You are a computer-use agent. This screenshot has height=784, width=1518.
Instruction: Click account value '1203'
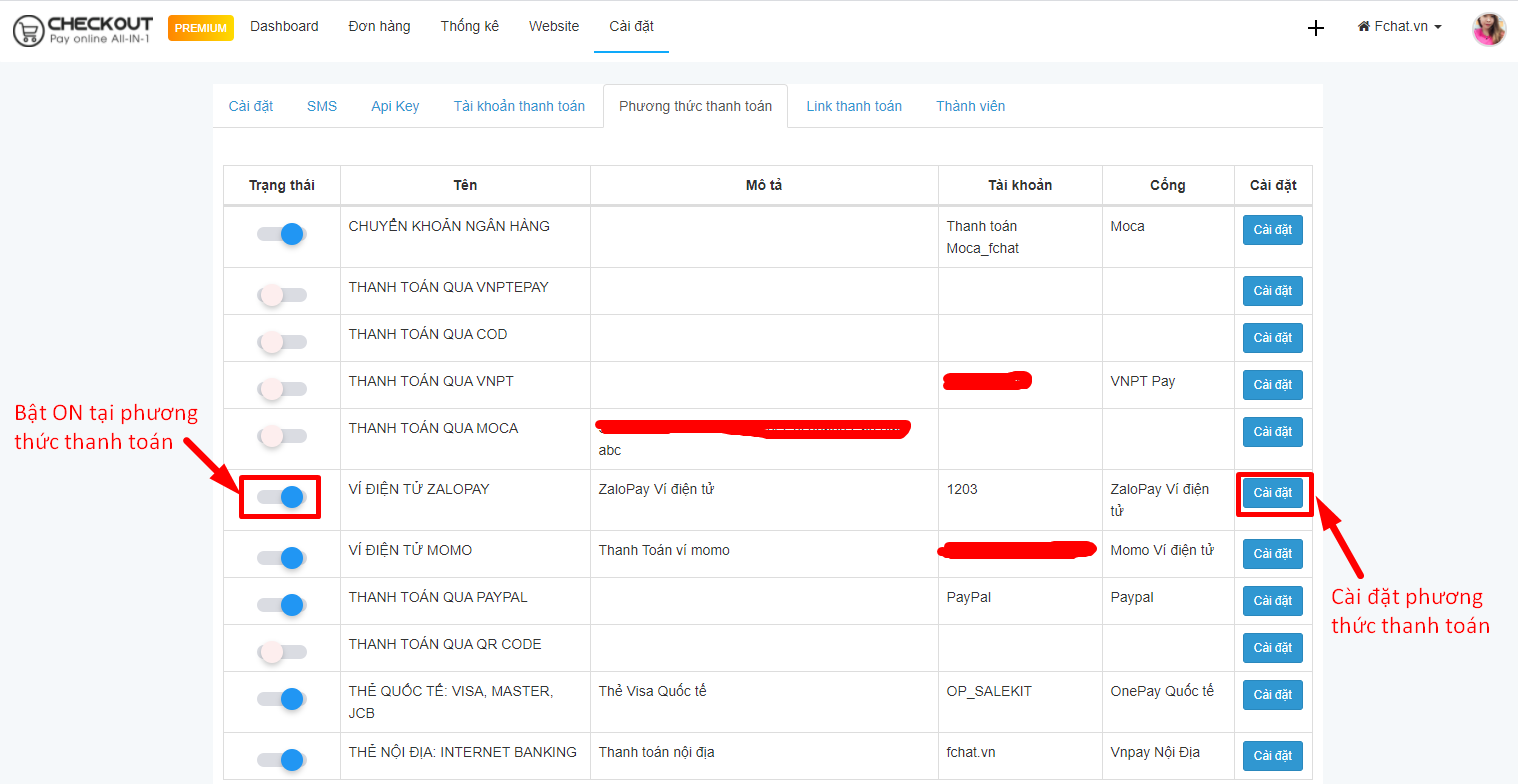(x=962, y=489)
